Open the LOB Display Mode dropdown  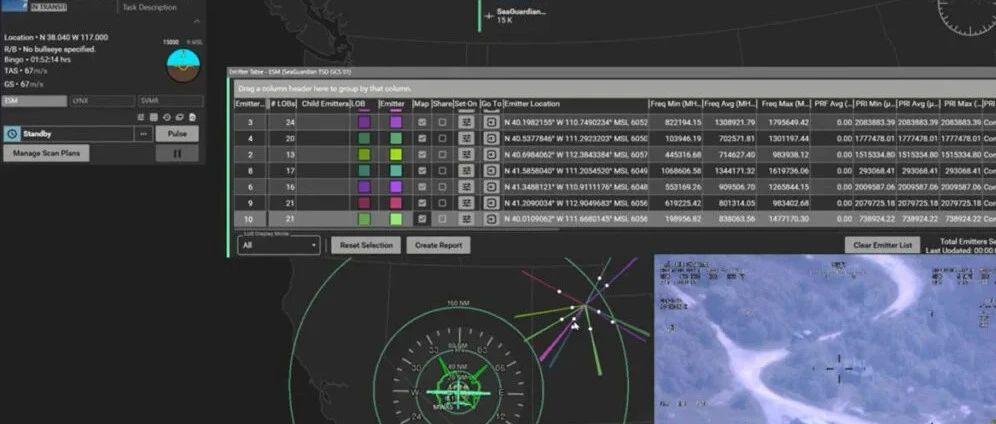pos(278,245)
